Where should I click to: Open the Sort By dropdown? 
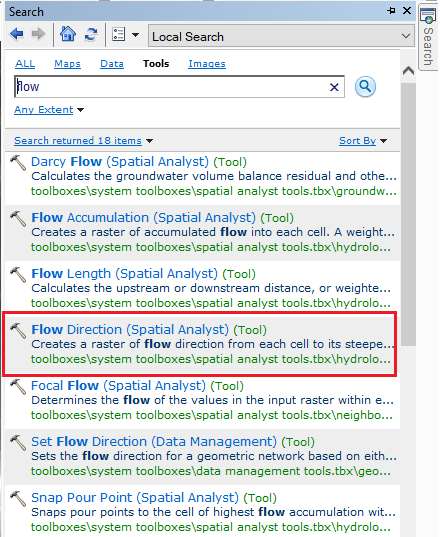coord(363,141)
